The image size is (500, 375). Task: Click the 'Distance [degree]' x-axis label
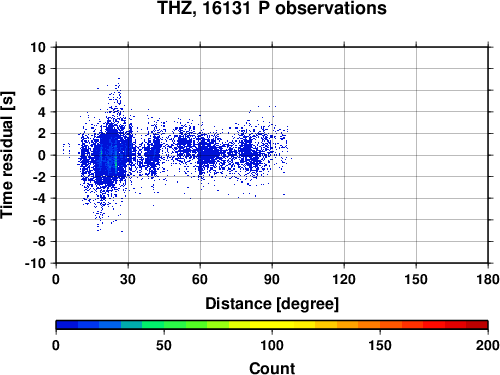(272, 304)
